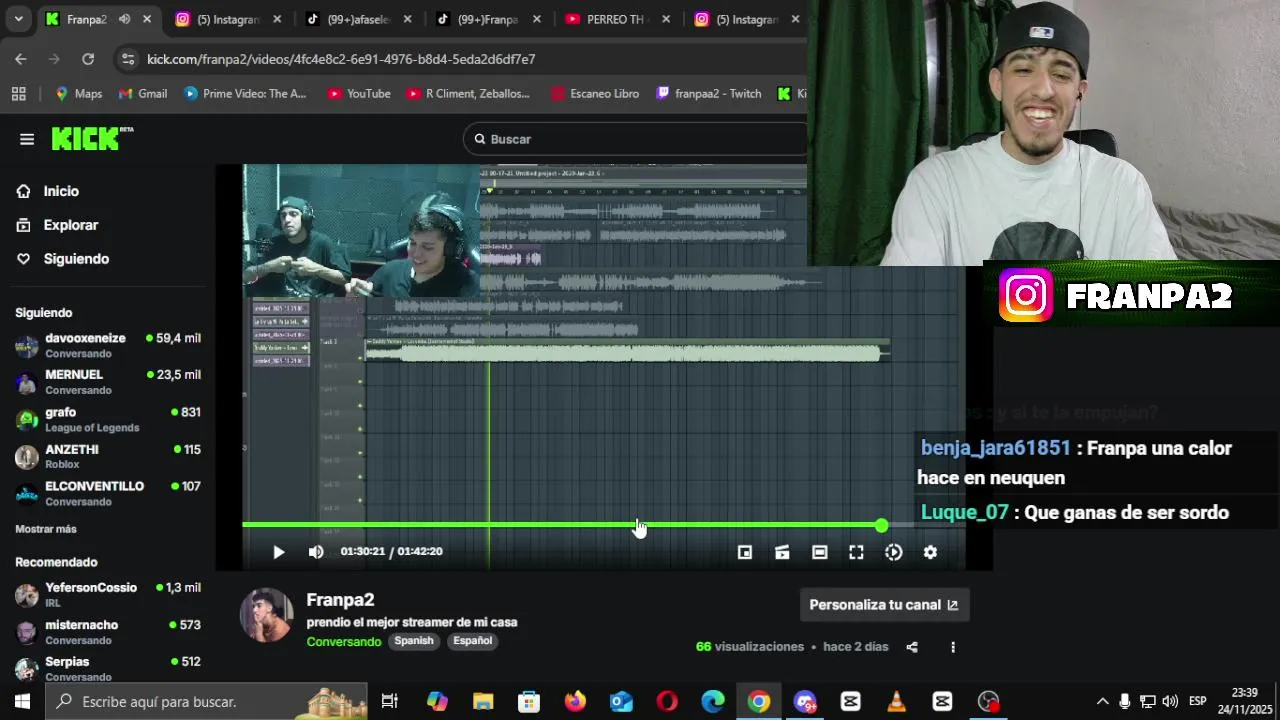Click the Conversando category link
This screenshot has height=720, width=1280.
coord(344,641)
